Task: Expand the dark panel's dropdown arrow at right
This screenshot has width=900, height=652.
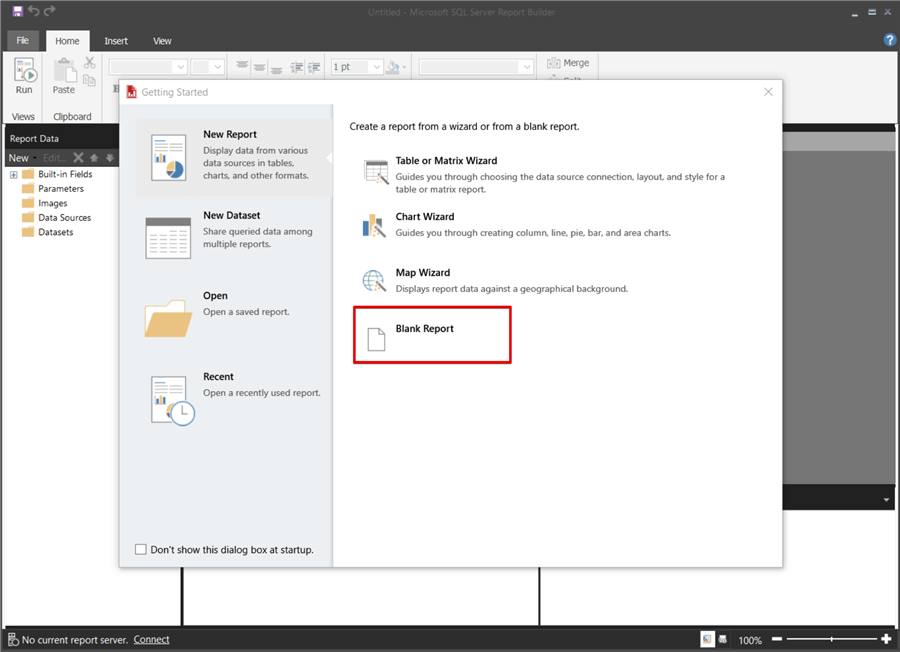Action: click(x=887, y=499)
